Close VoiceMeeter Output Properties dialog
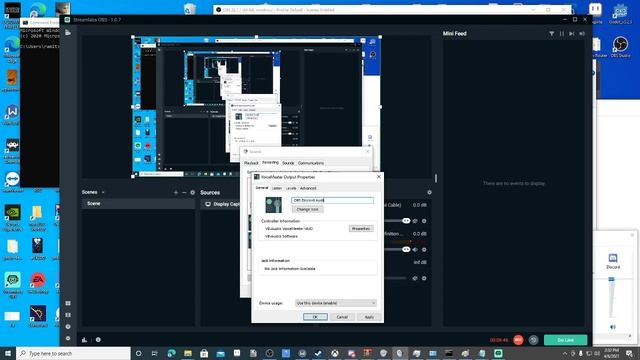The height and width of the screenshot is (360, 640). point(378,177)
